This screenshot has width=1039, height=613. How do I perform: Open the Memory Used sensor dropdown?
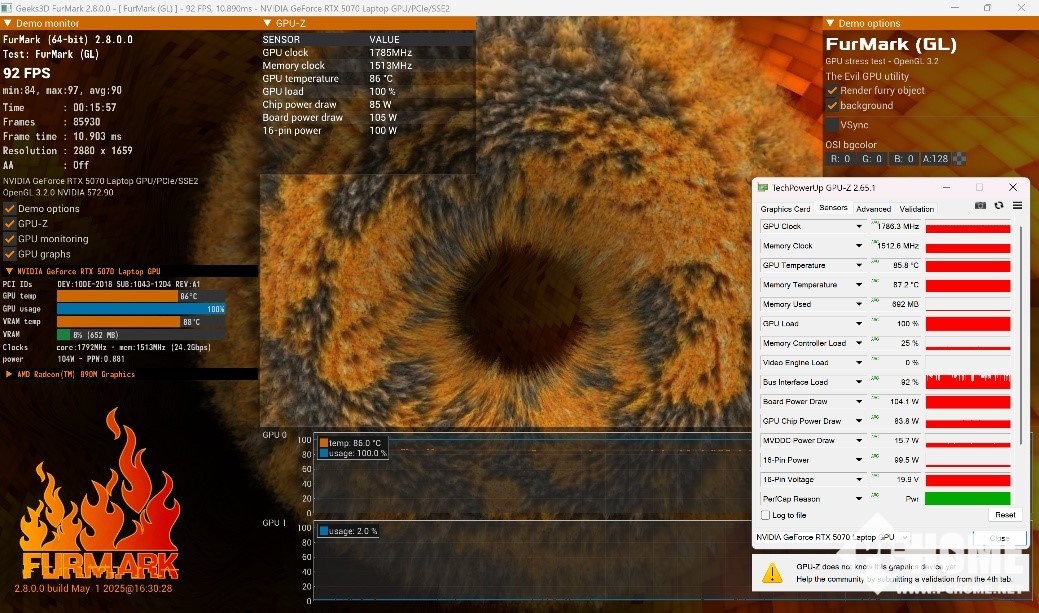[x=859, y=304]
